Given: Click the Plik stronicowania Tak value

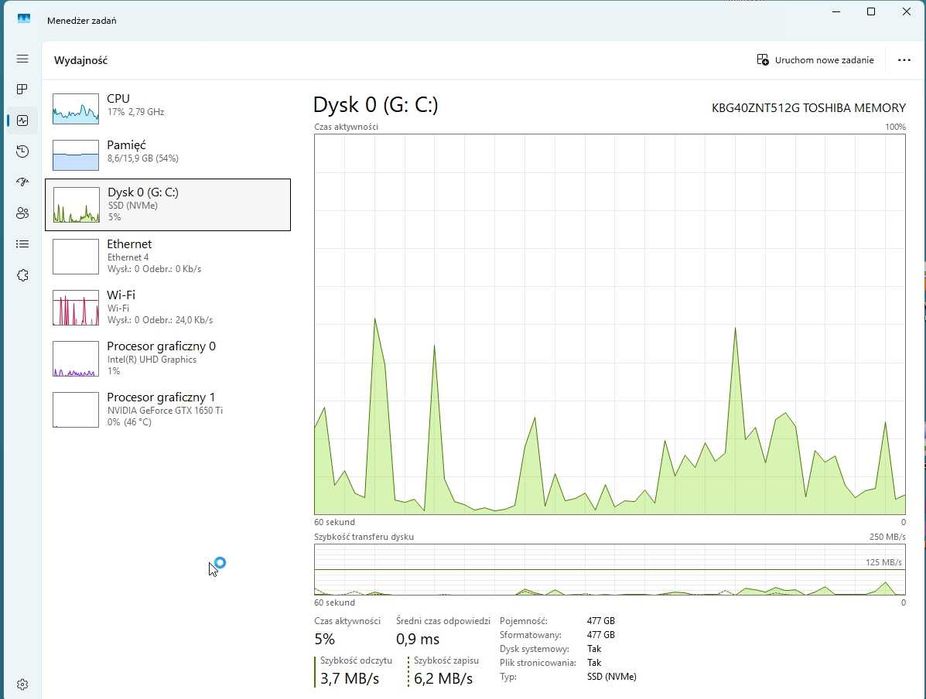Looking at the screenshot, I should pyautogui.click(x=594, y=662).
